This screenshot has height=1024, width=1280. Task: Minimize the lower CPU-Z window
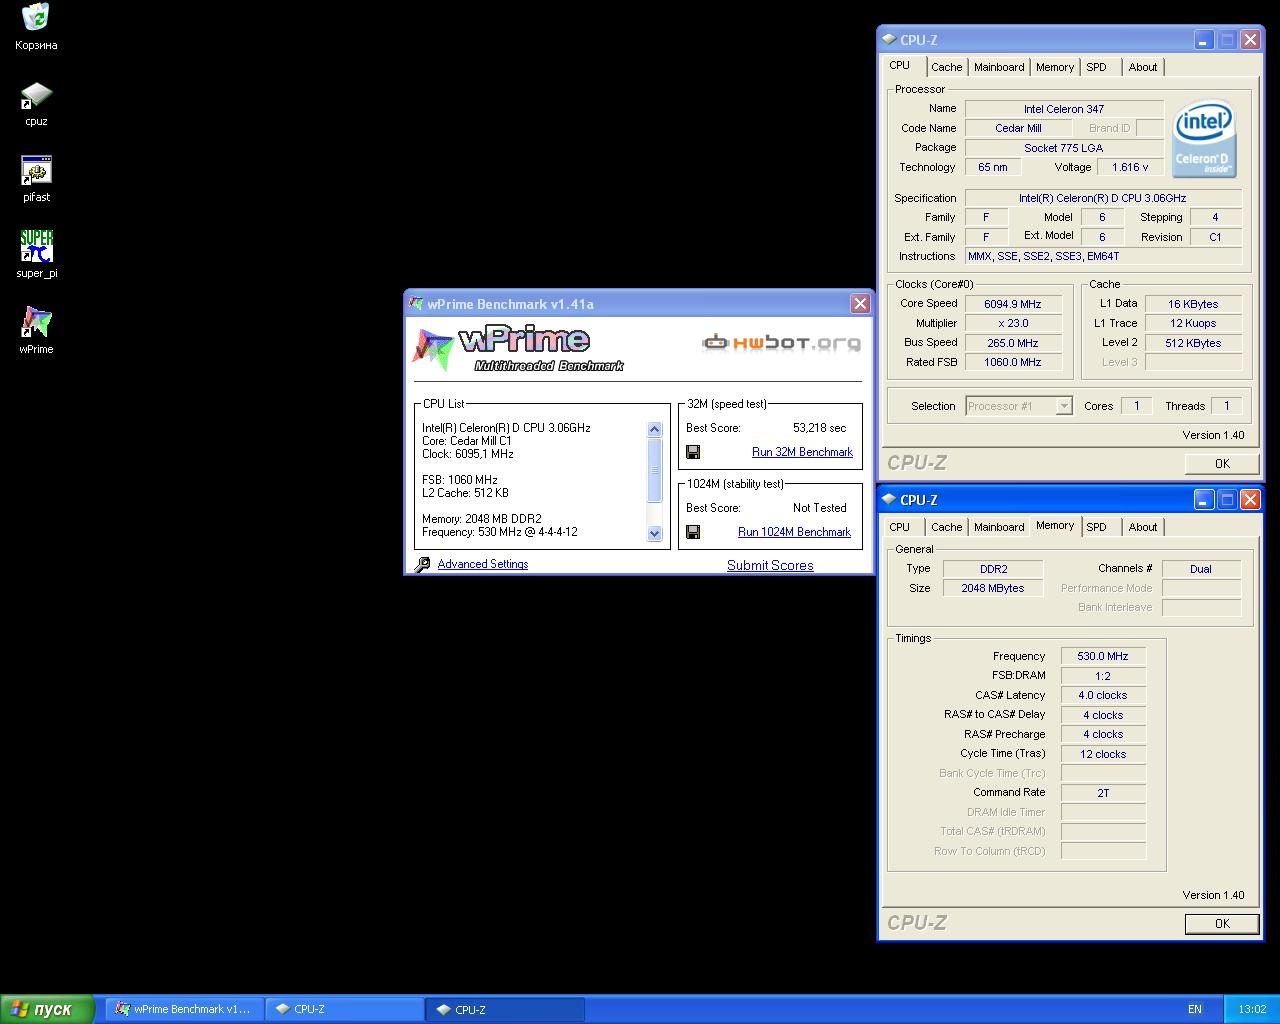pos(1204,499)
